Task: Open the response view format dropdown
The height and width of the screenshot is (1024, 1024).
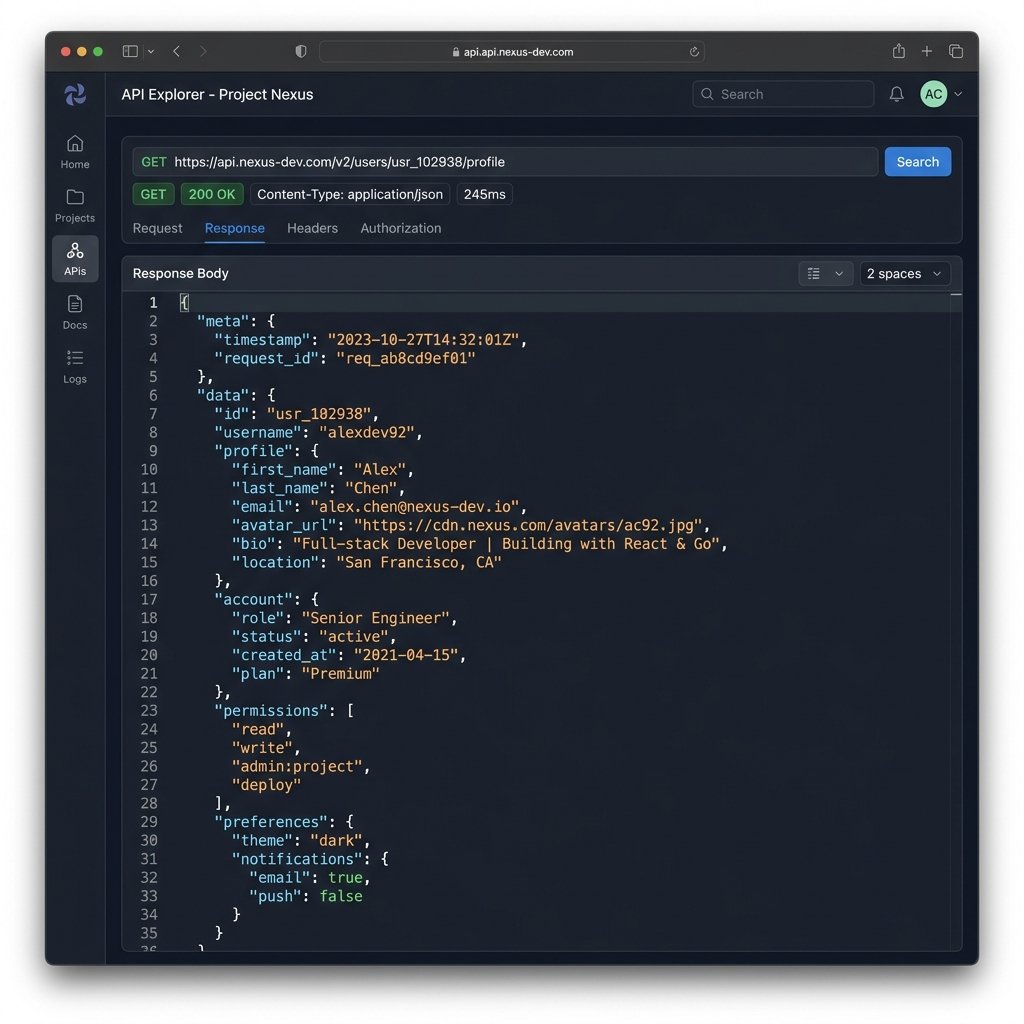Action: pyautogui.click(x=825, y=274)
